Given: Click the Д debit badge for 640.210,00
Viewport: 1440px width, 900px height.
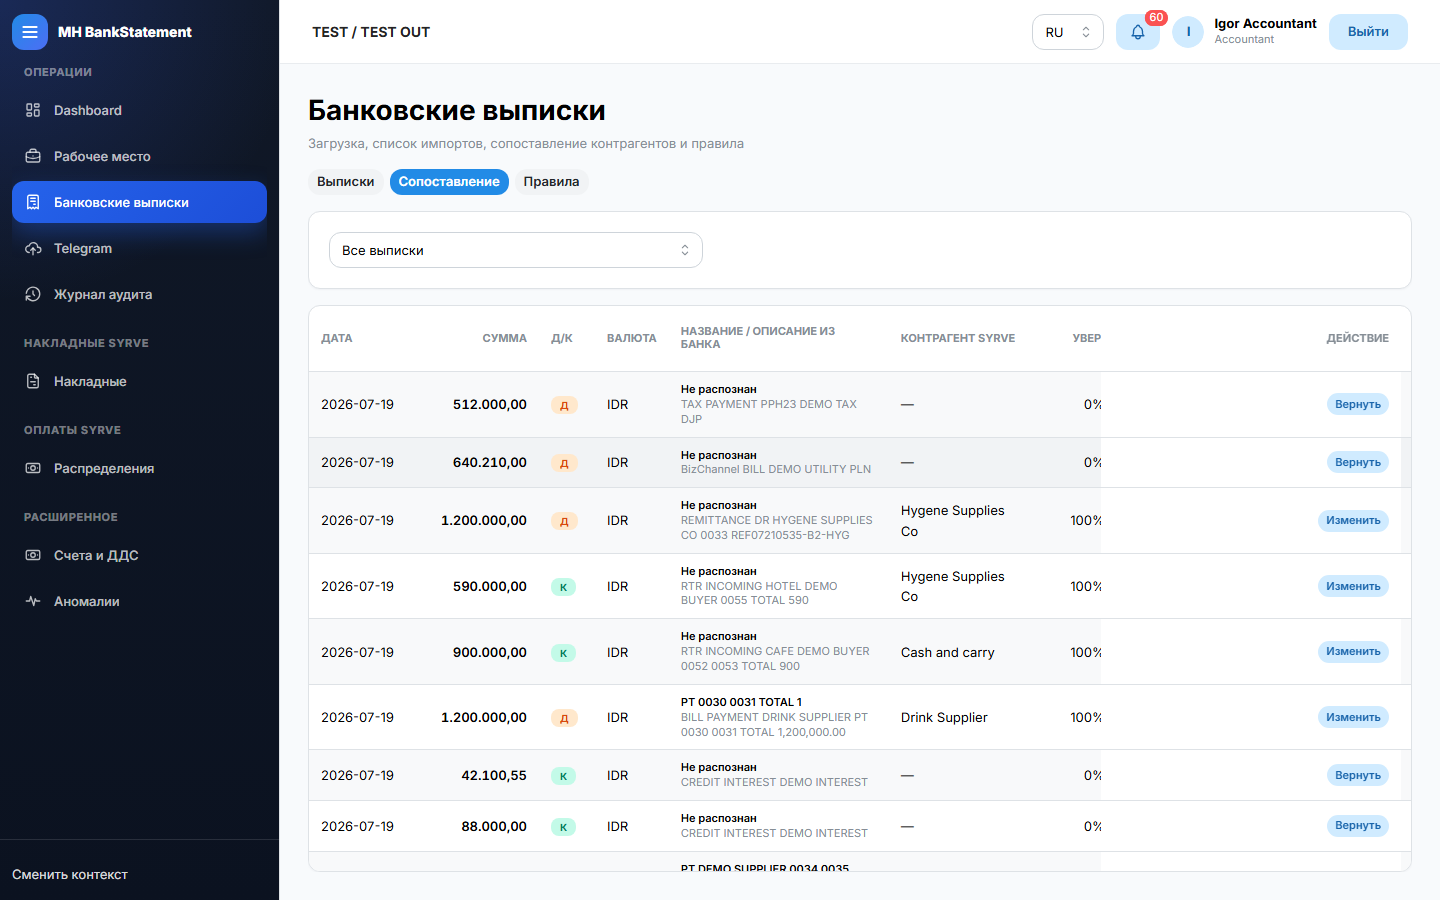Looking at the screenshot, I should tap(564, 463).
